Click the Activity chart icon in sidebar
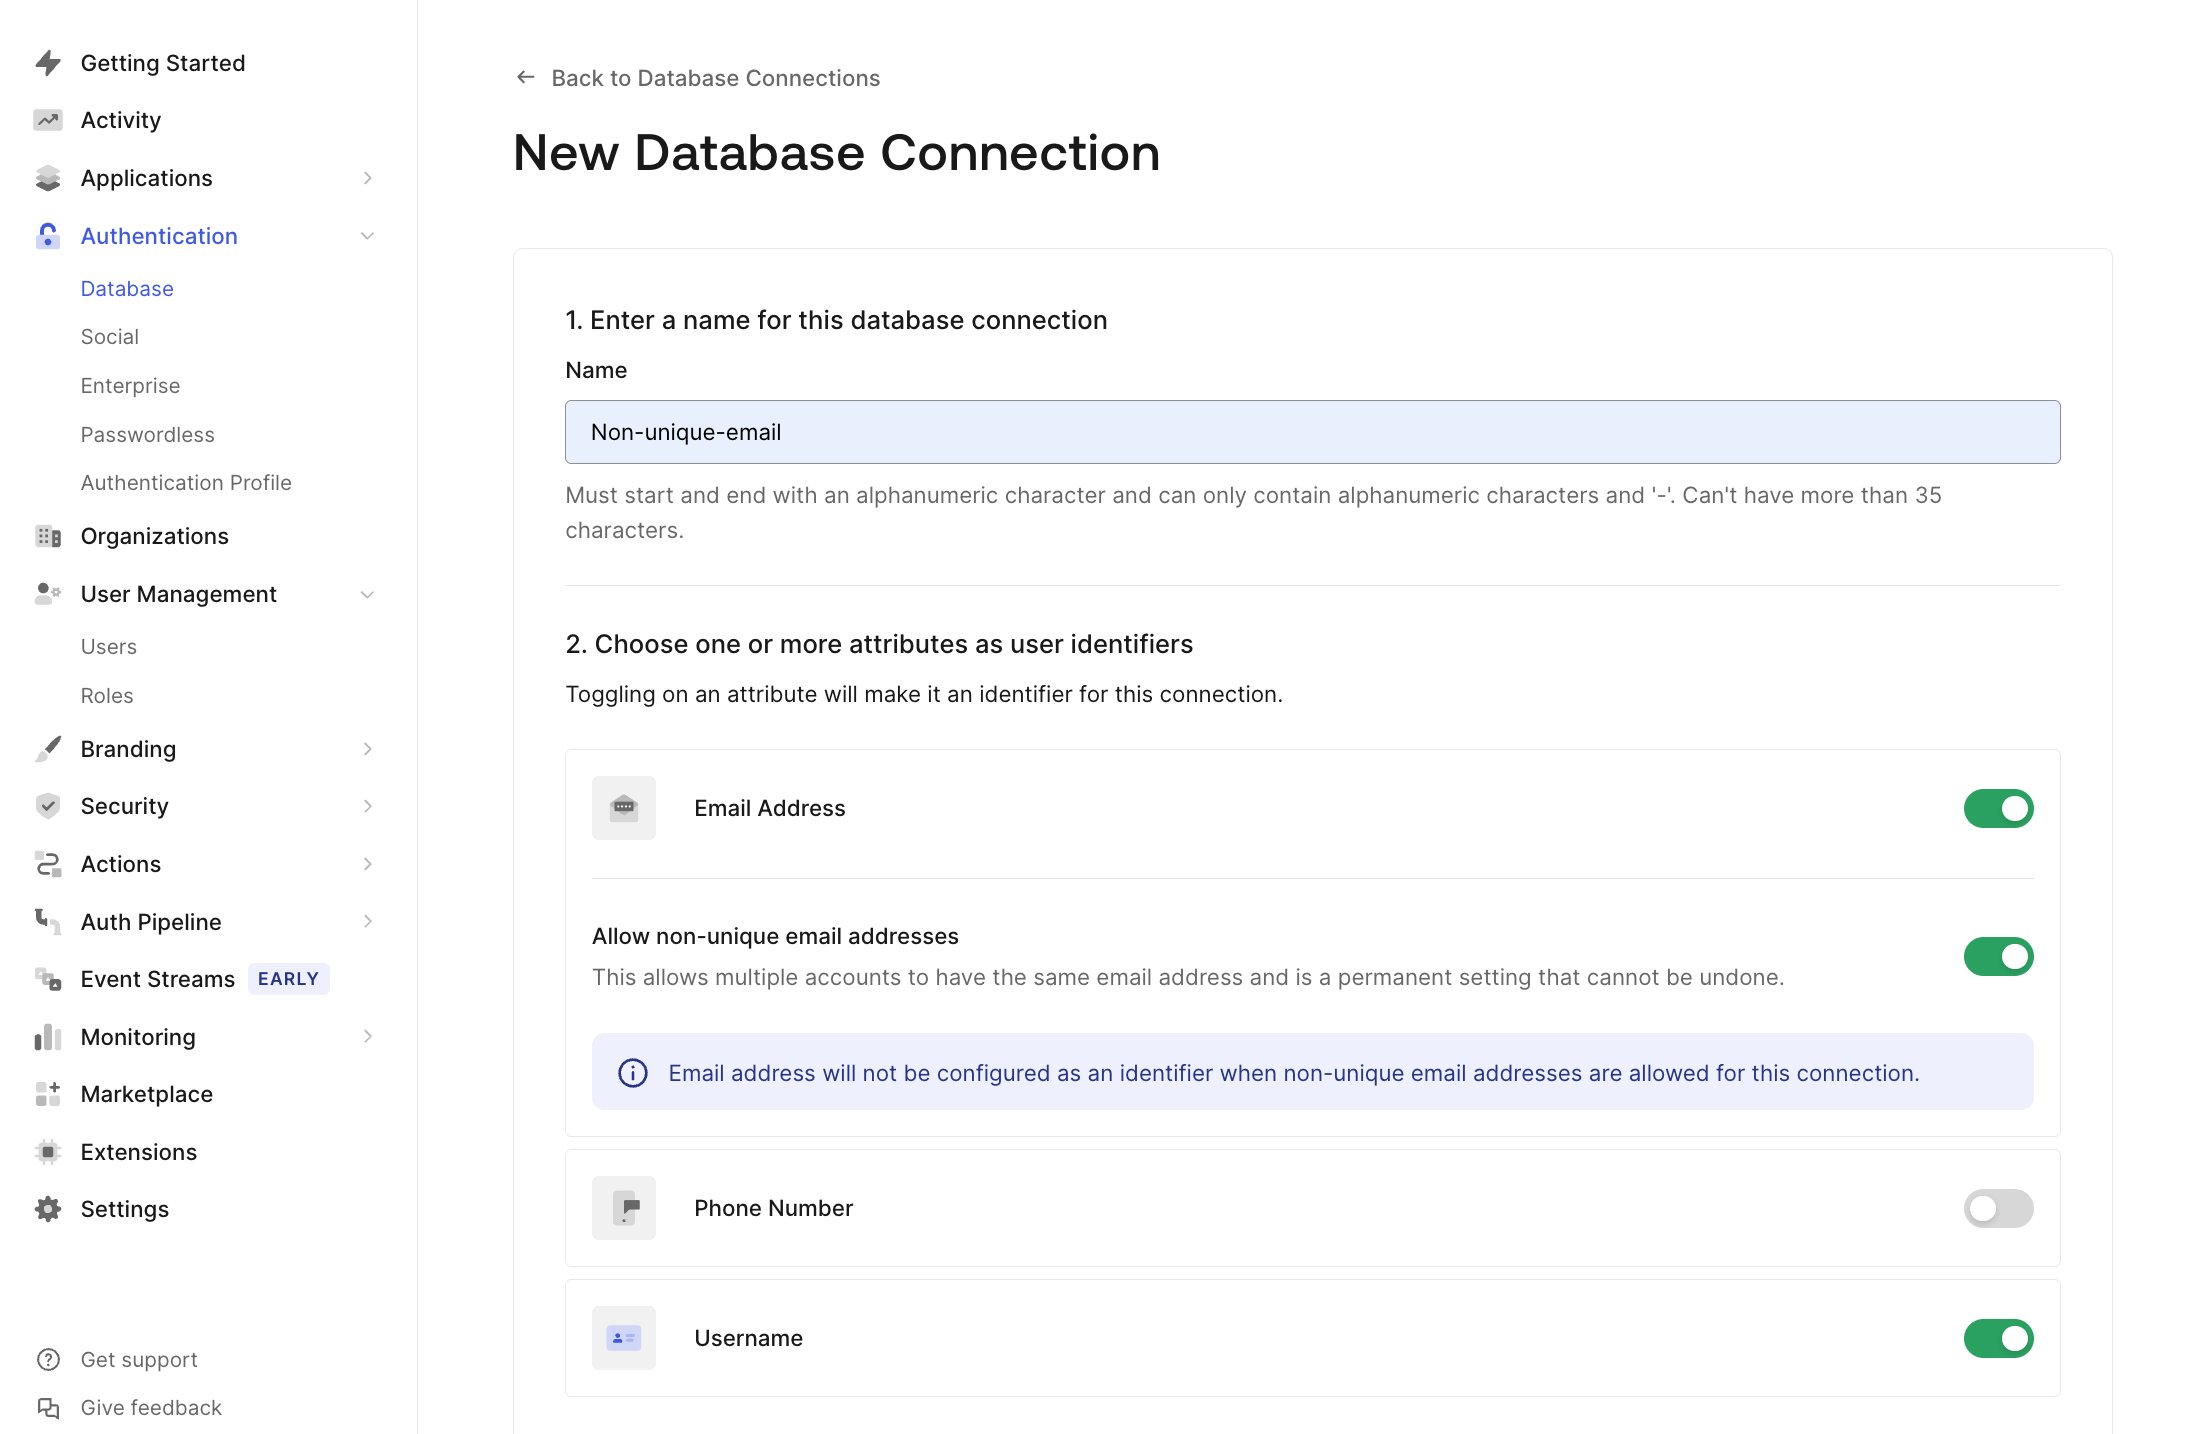Viewport: 2206px width, 1434px height. pyautogui.click(x=48, y=120)
